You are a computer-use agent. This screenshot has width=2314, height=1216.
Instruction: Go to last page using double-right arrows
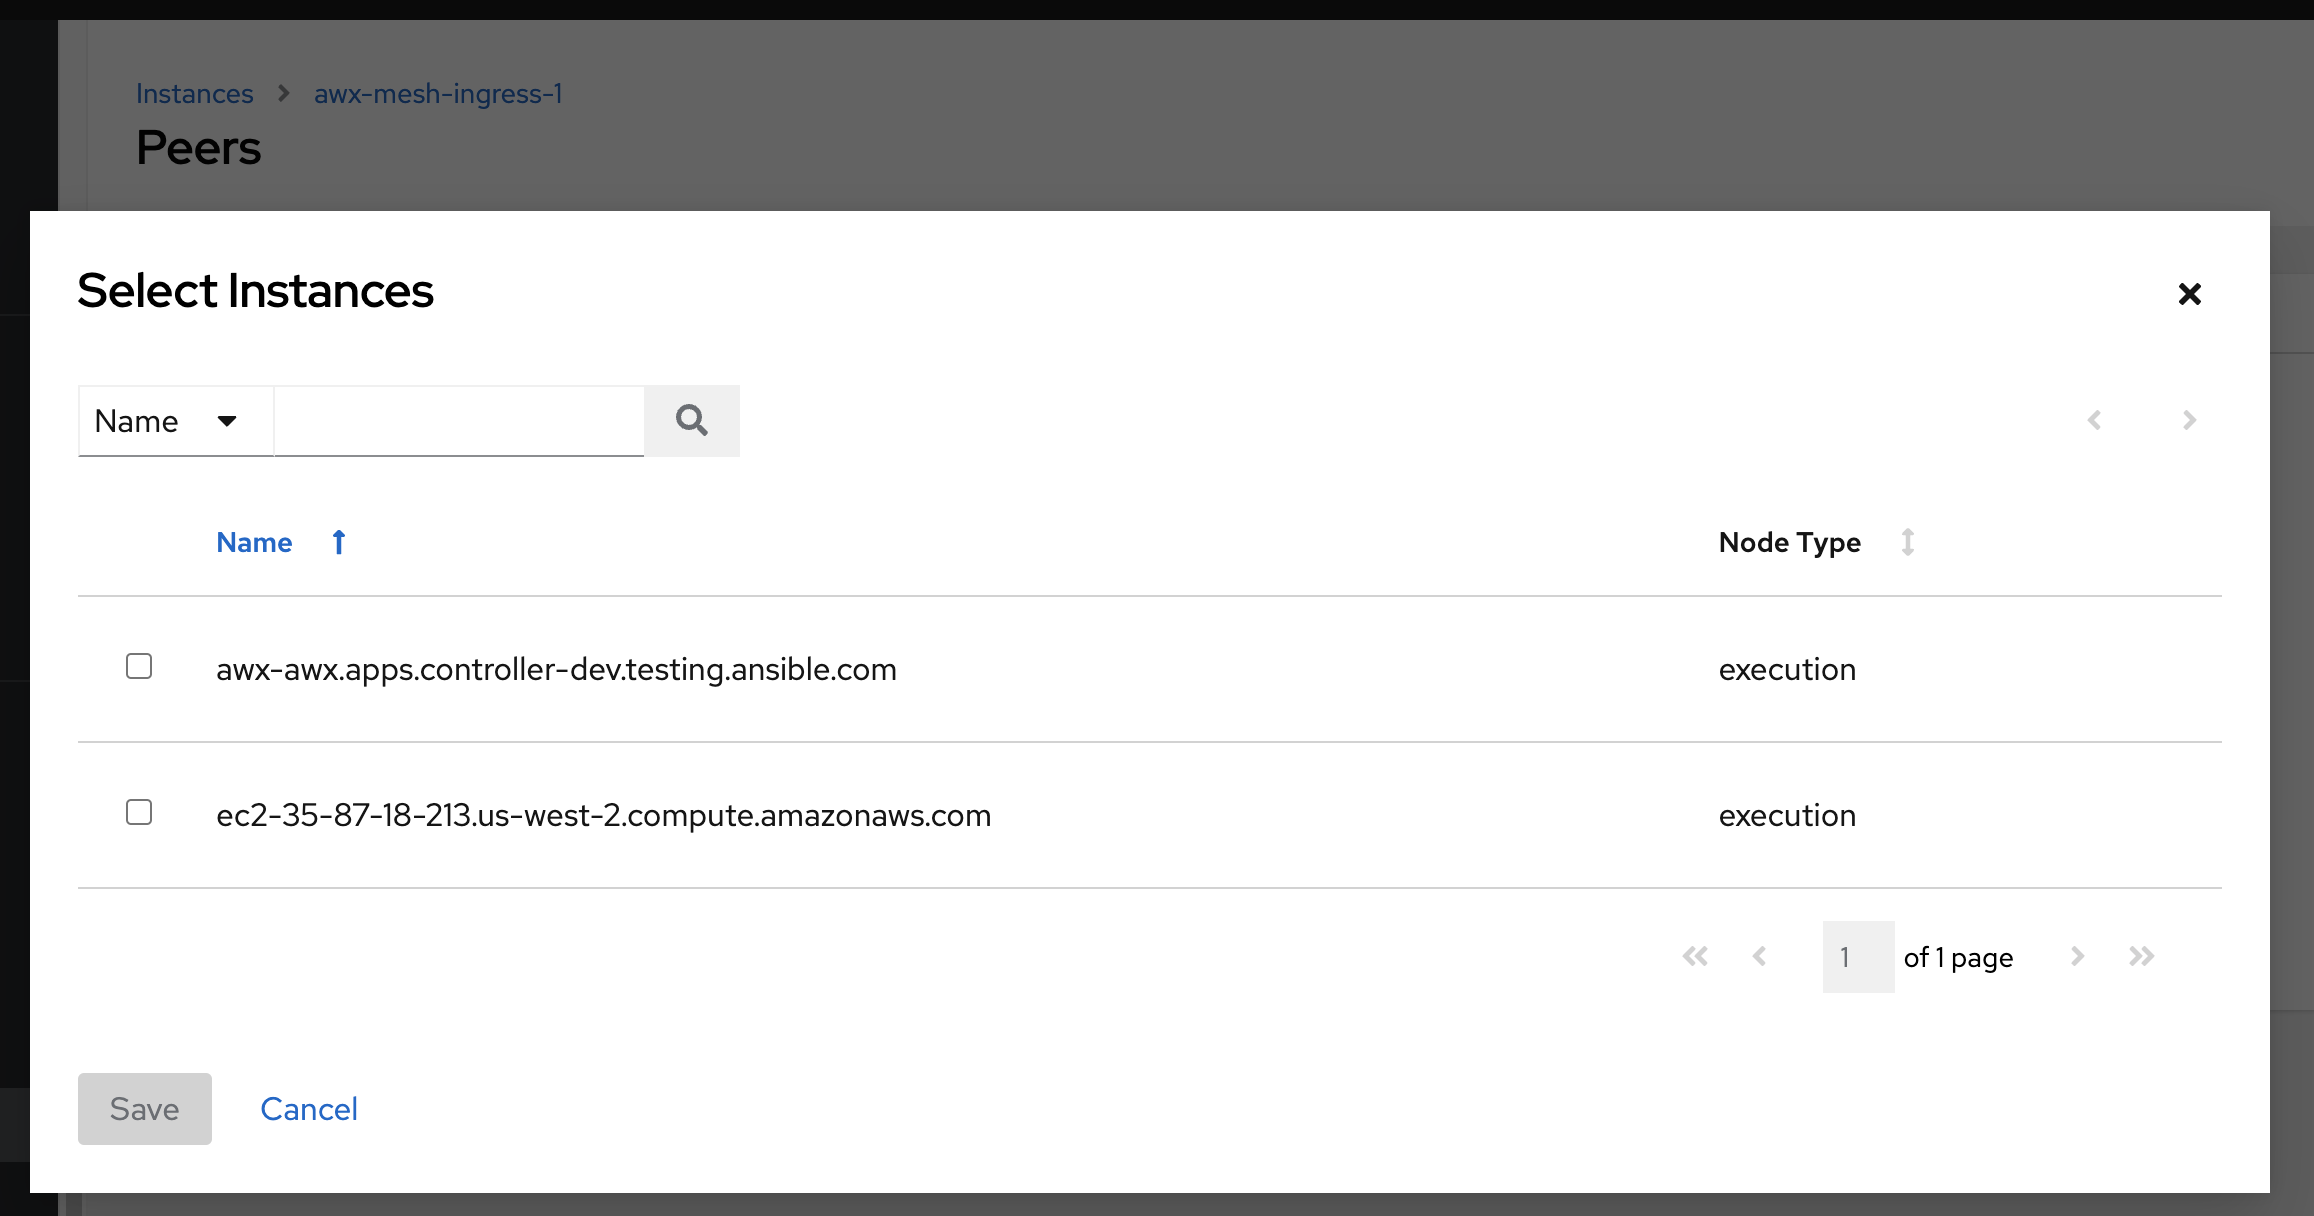[x=2141, y=957]
